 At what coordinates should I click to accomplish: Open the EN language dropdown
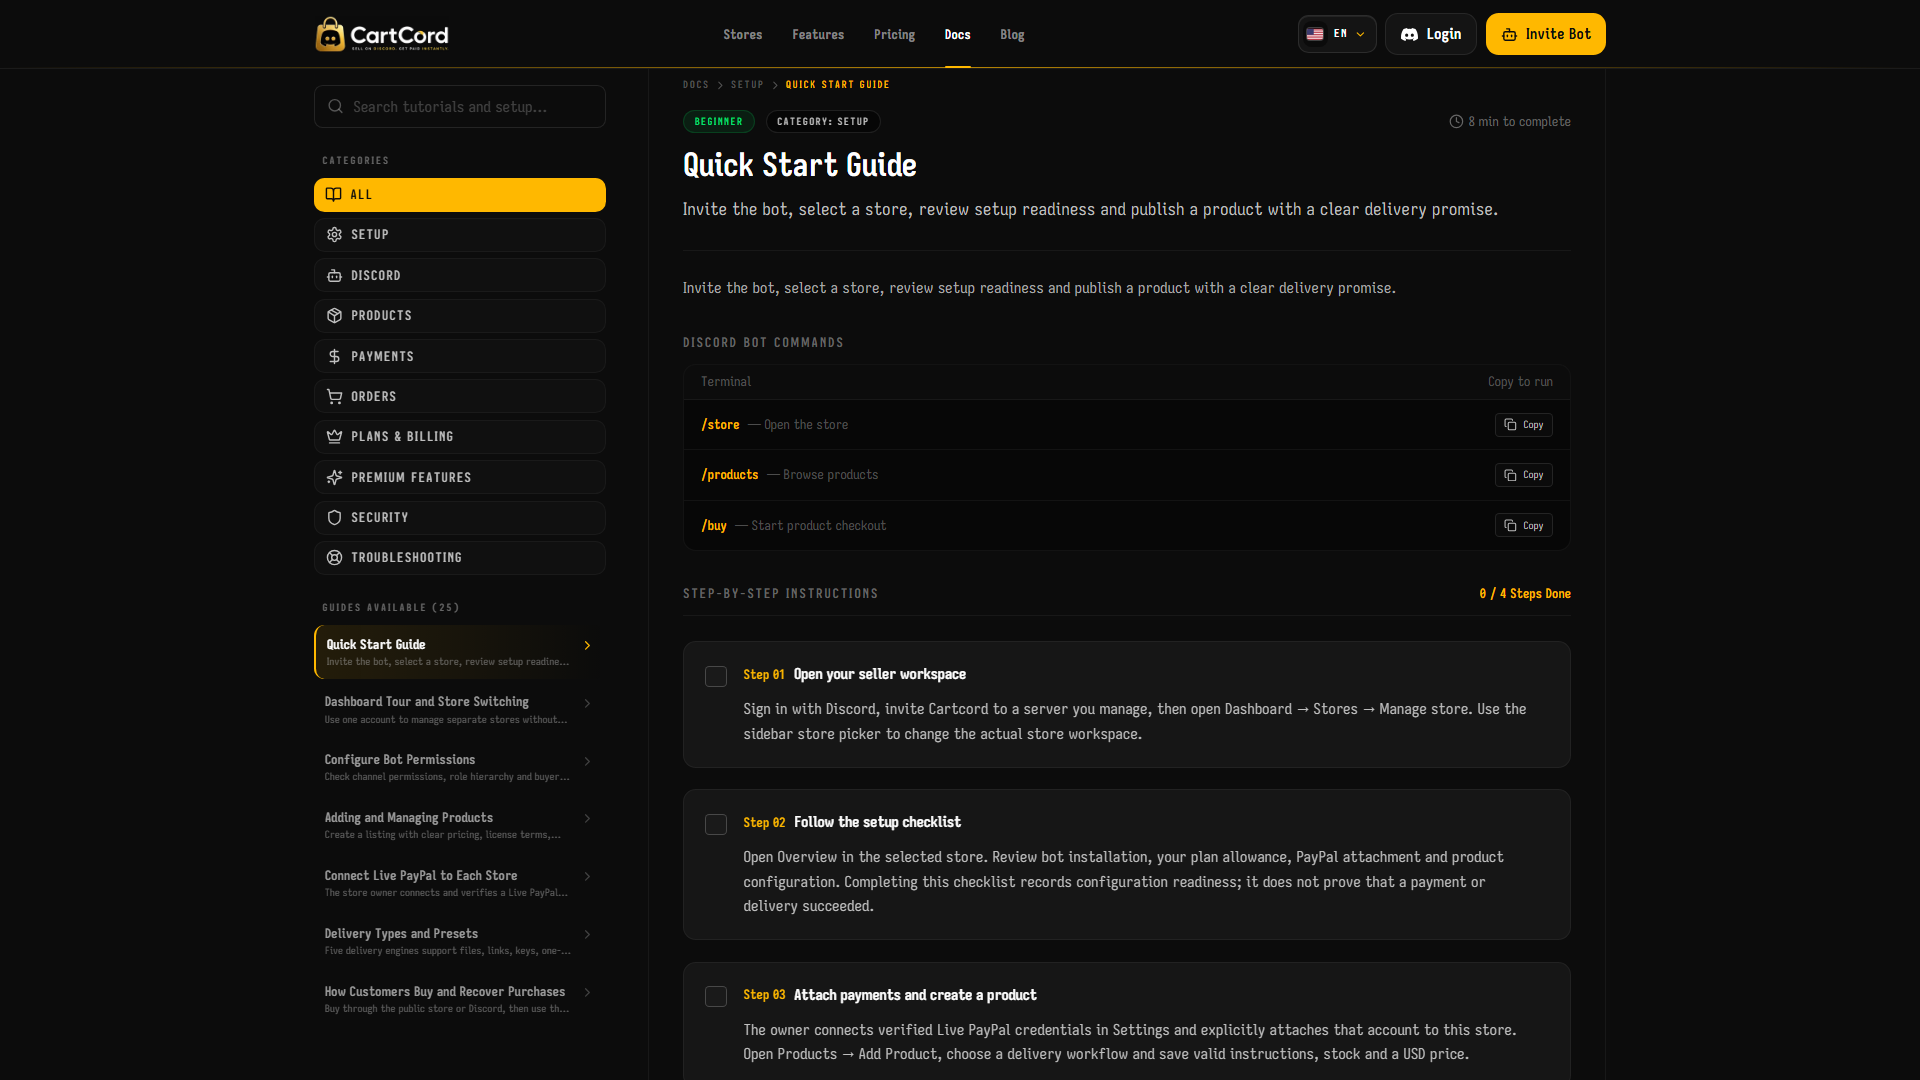point(1337,34)
